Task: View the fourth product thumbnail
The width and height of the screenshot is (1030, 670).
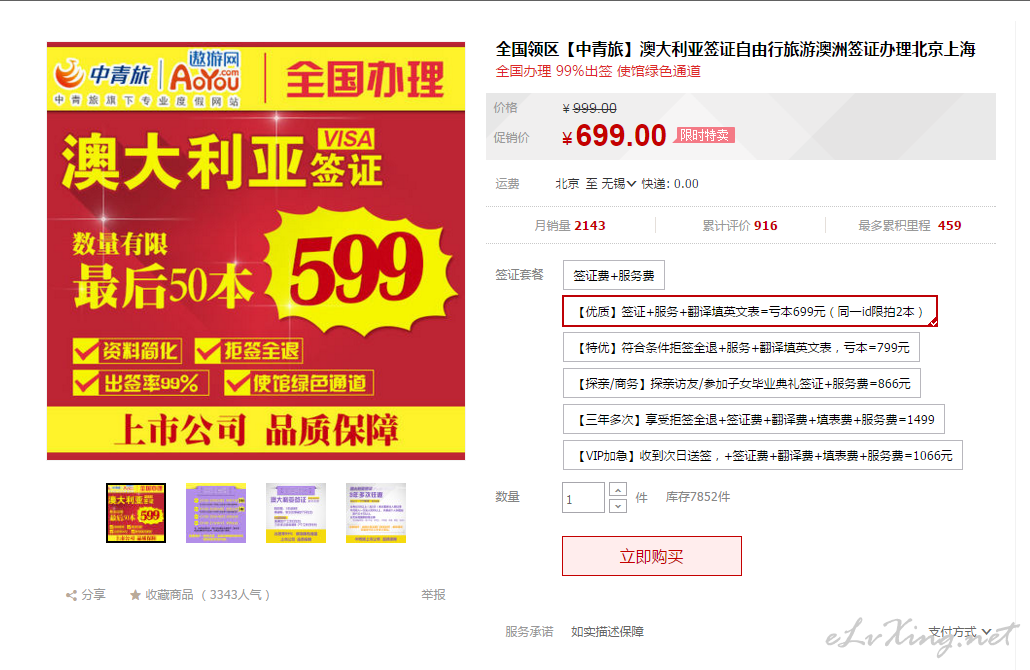Action: [376, 513]
